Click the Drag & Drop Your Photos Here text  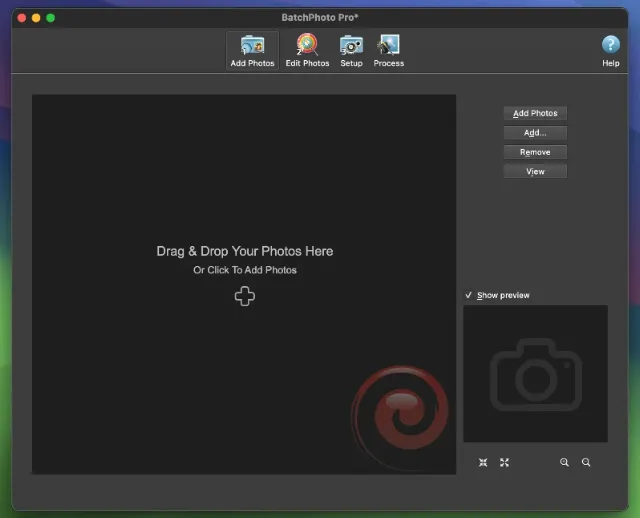(244, 251)
